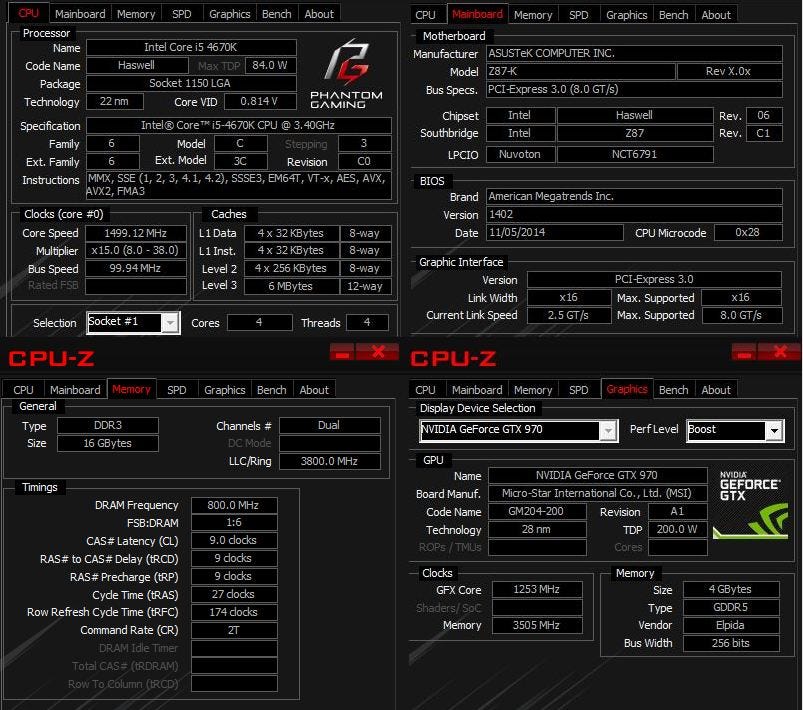The image size is (803, 710).
Task: Click the Phantom Gaming logo
Action: (346, 74)
